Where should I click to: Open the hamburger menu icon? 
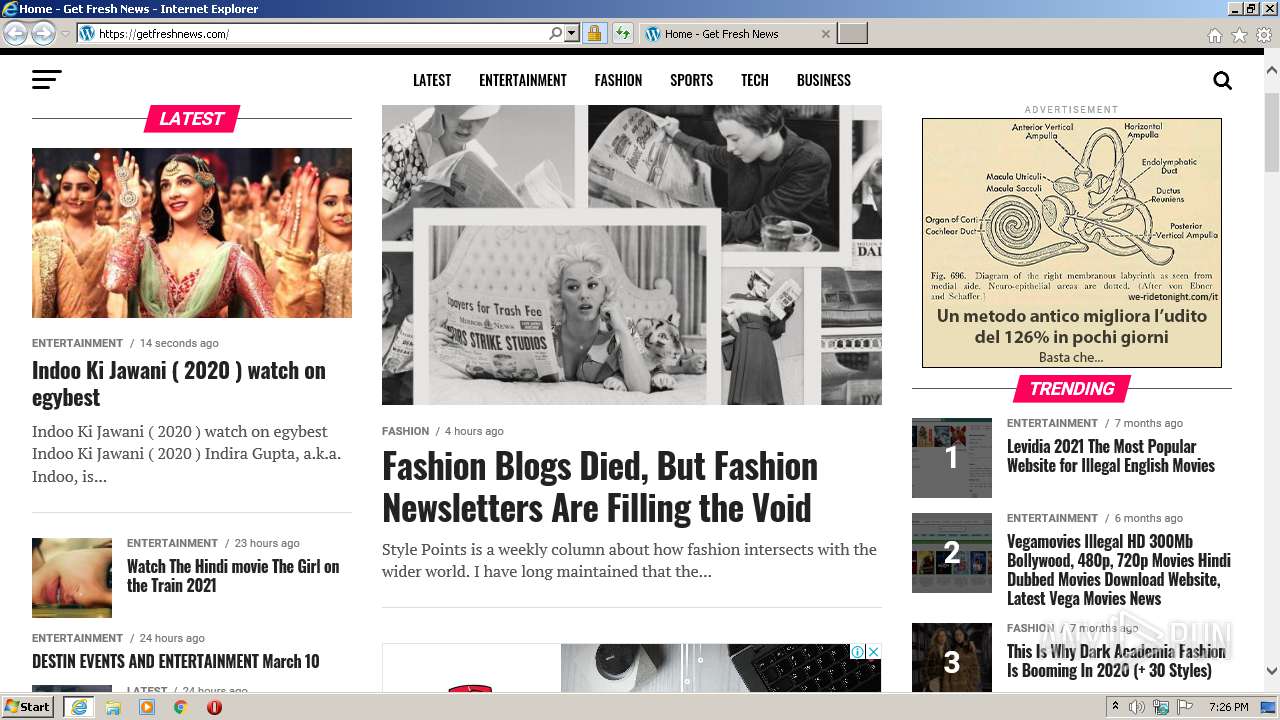(x=47, y=80)
